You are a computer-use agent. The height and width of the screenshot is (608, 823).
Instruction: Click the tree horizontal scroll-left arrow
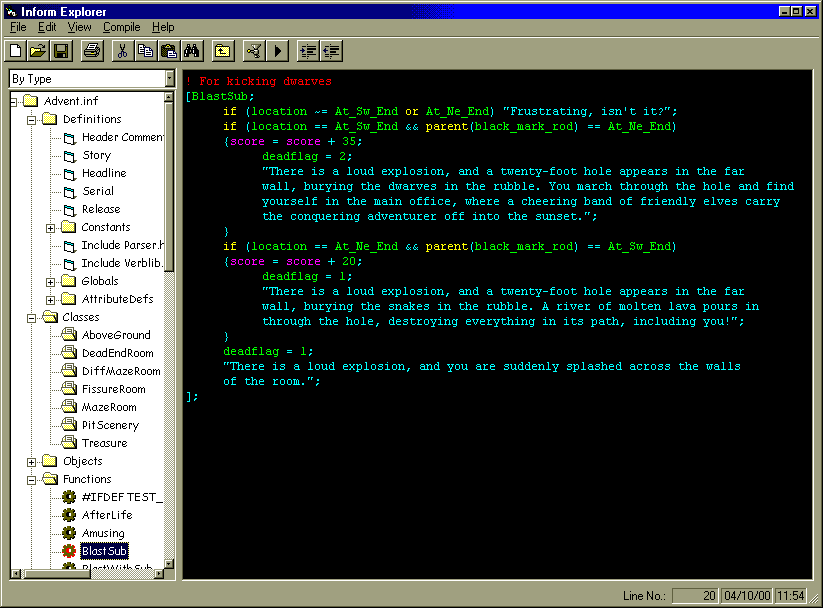[x=16, y=574]
